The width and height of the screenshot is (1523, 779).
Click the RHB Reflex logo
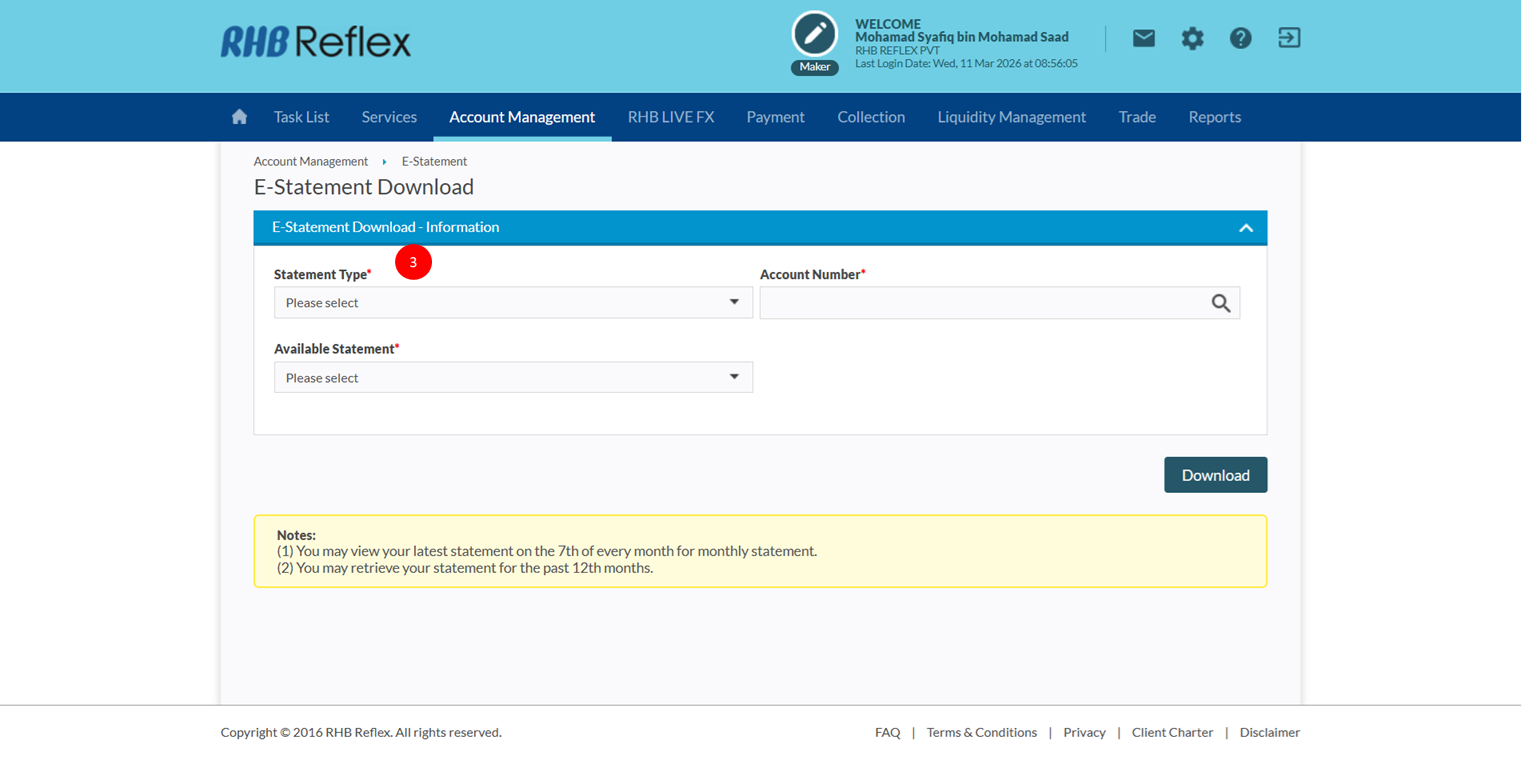[x=316, y=41]
